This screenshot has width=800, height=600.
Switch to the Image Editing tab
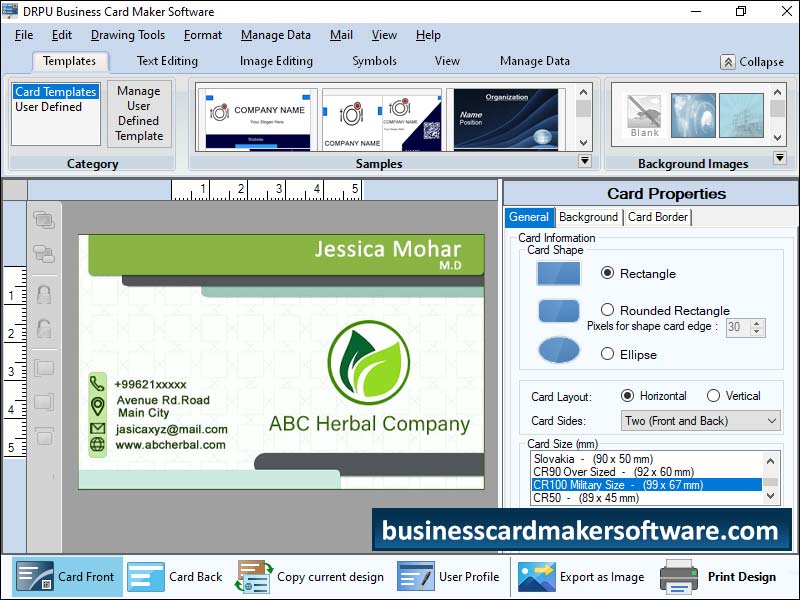point(276,61)
